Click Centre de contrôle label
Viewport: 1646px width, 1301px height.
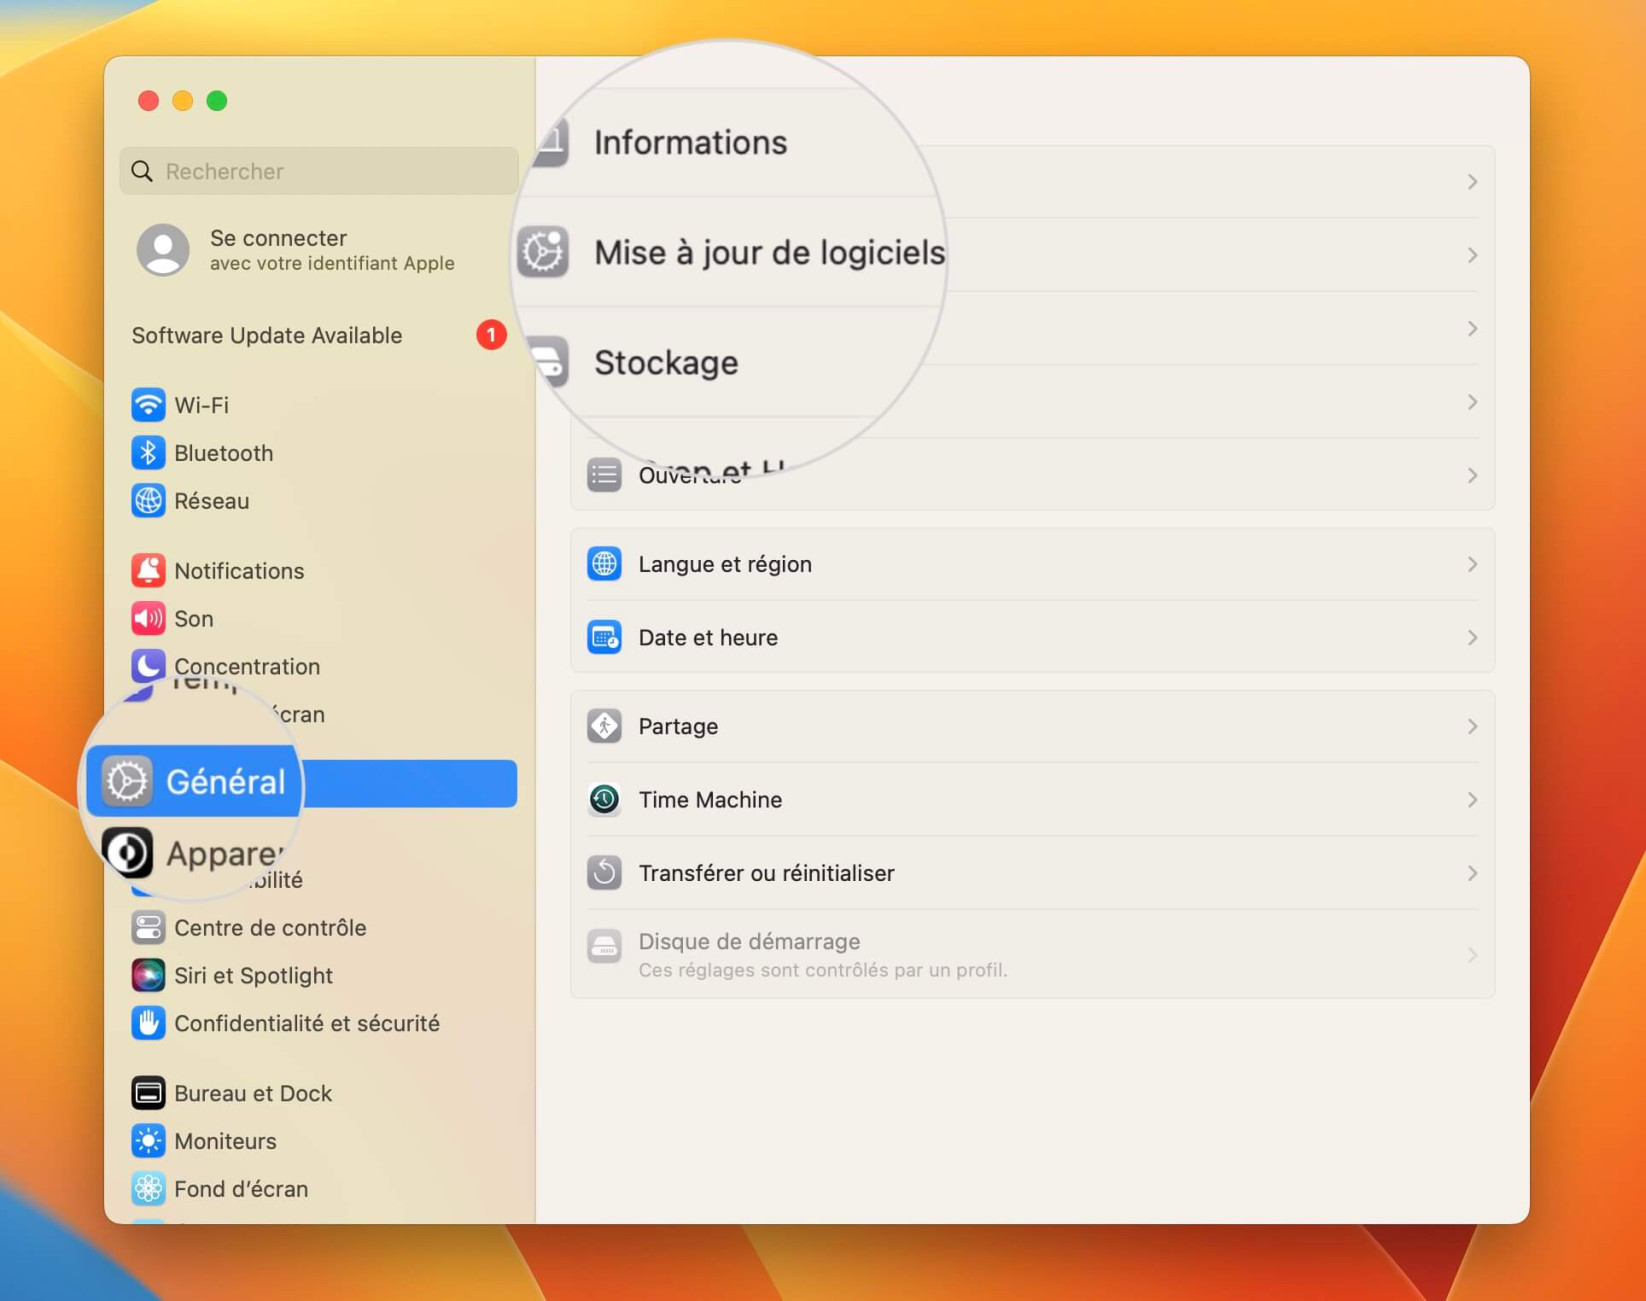(x=270, y=928)
